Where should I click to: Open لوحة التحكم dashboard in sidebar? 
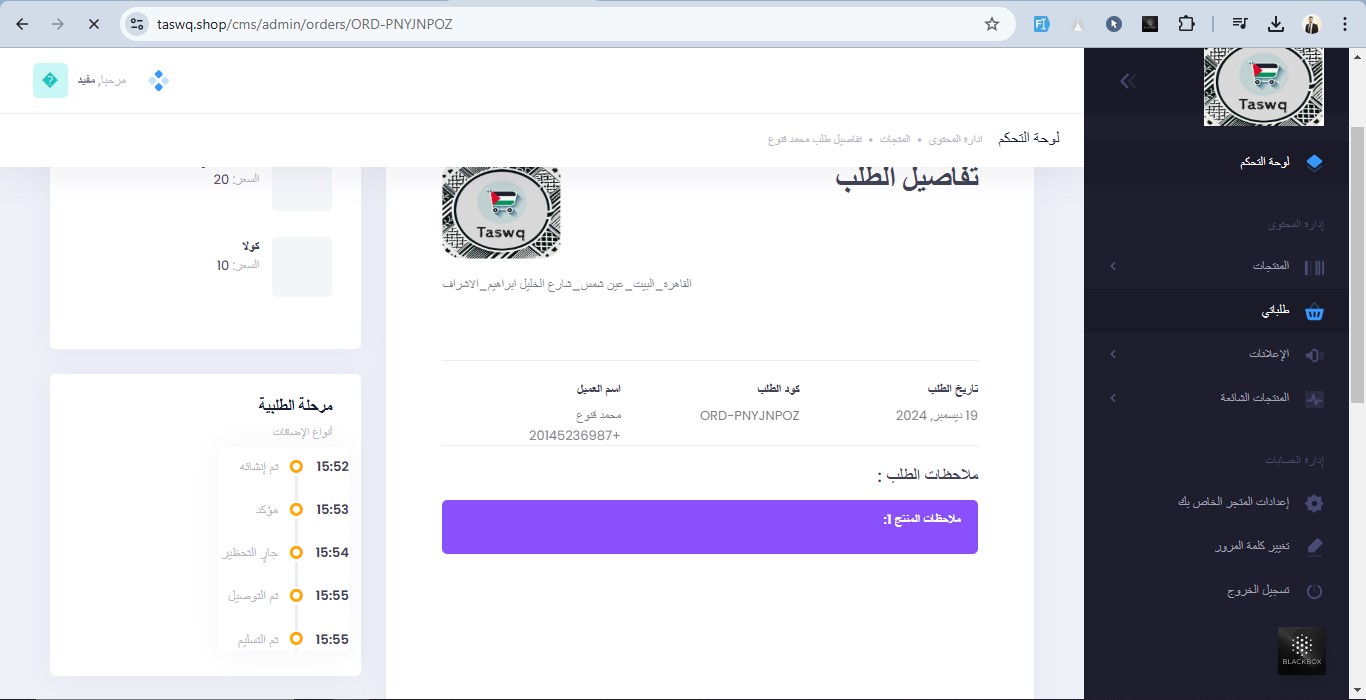[x=1264, y=162]
